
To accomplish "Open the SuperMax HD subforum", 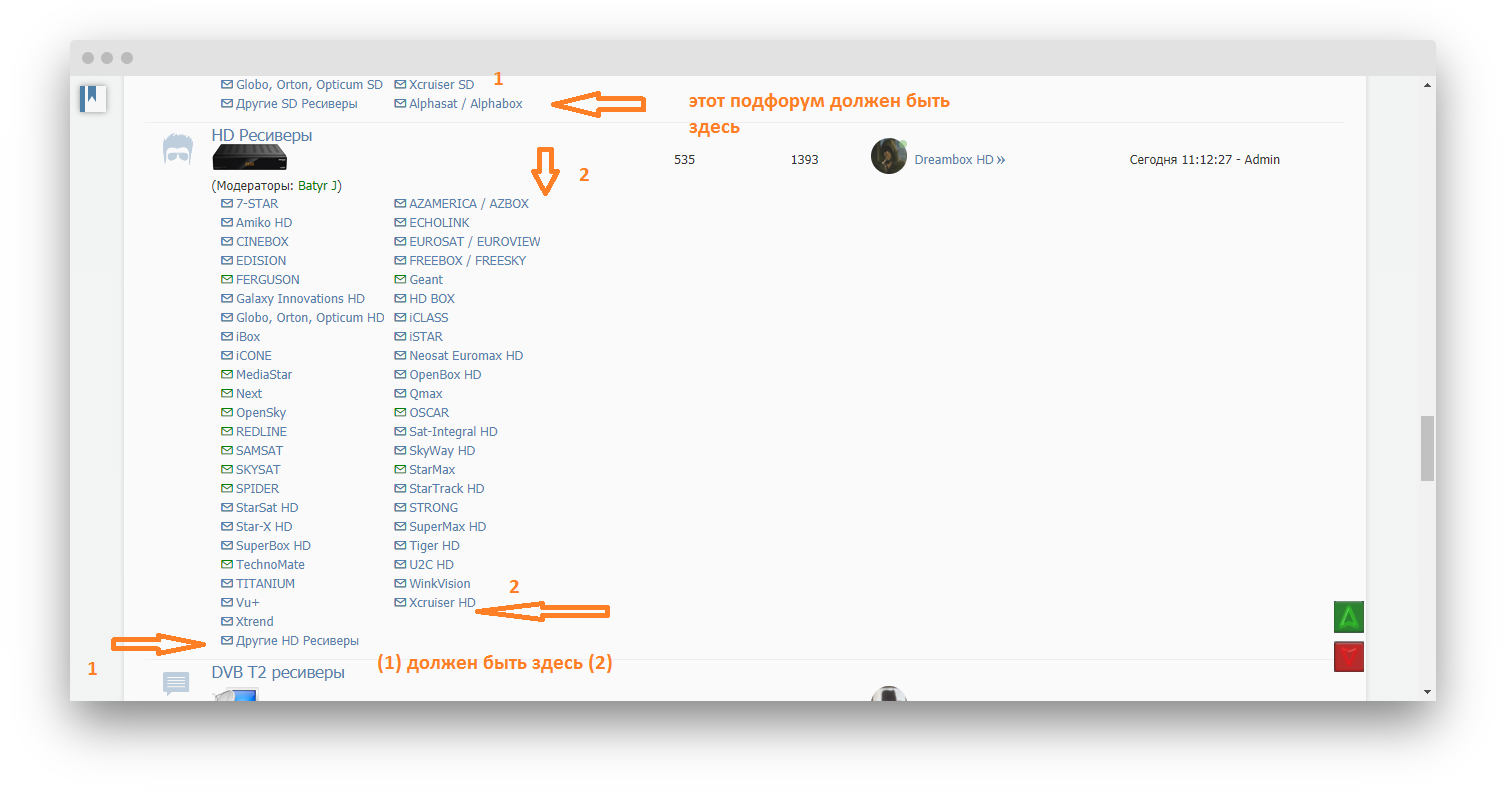I will coord(447,527).
